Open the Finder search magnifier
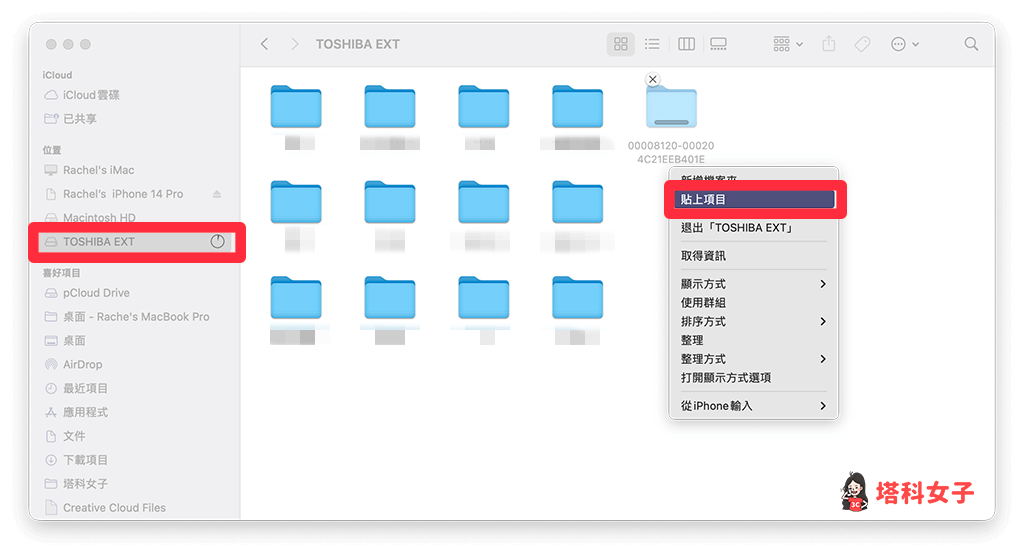 tap(971, 44)
